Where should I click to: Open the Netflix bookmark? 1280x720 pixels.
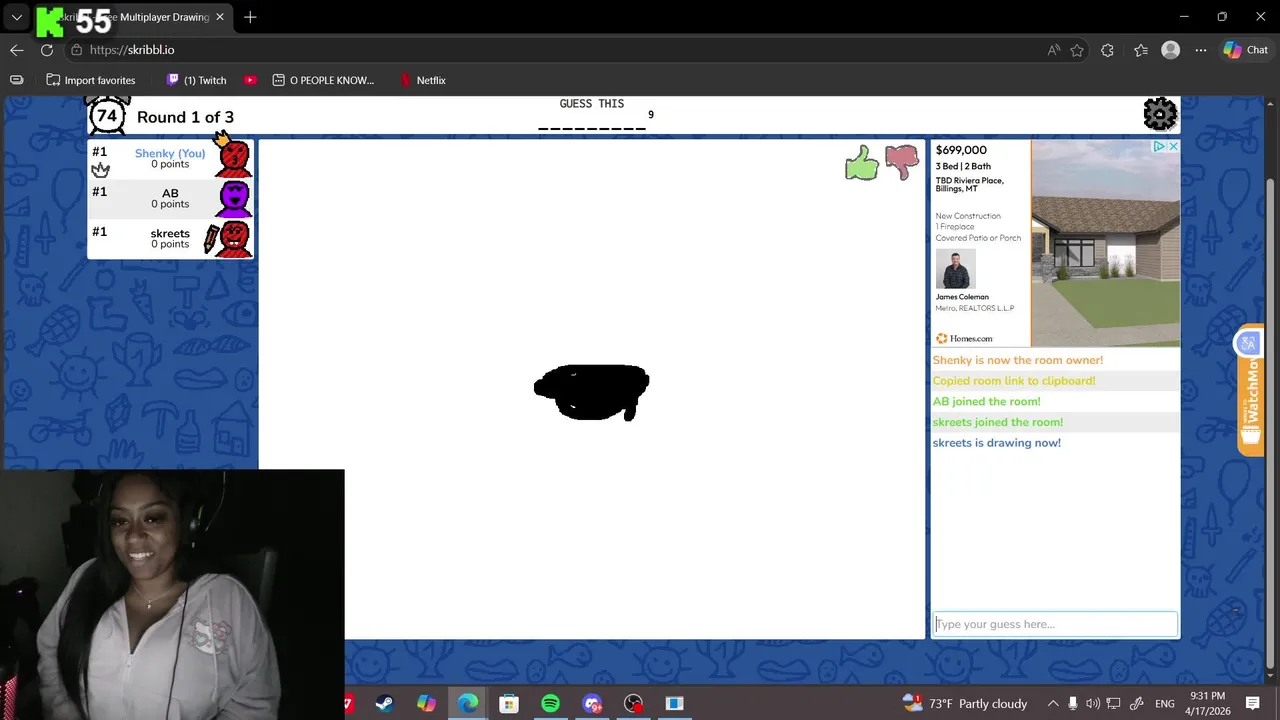tap(422, 80)
